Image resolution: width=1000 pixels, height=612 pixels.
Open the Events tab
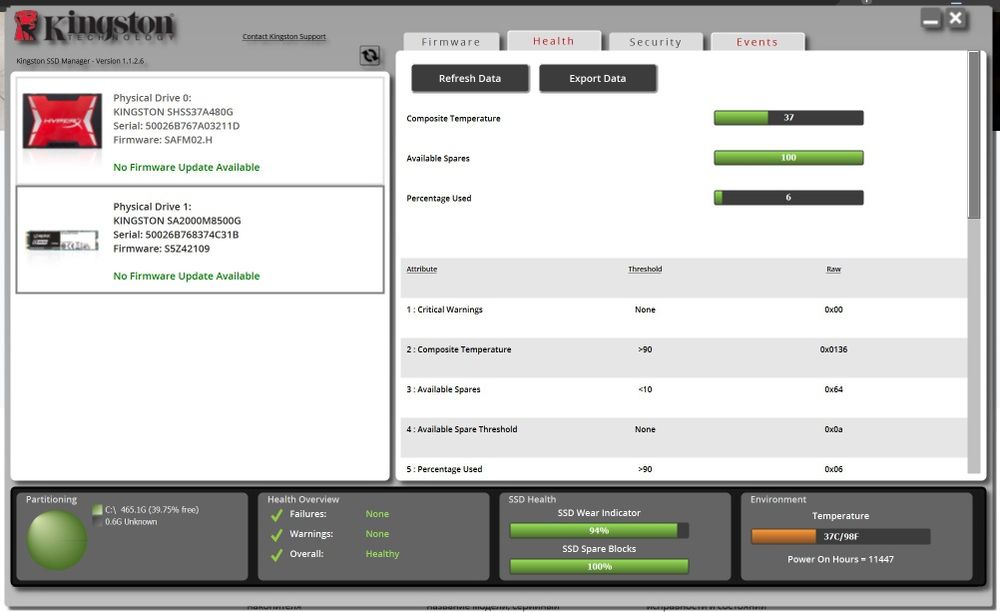tap(757, 41)
